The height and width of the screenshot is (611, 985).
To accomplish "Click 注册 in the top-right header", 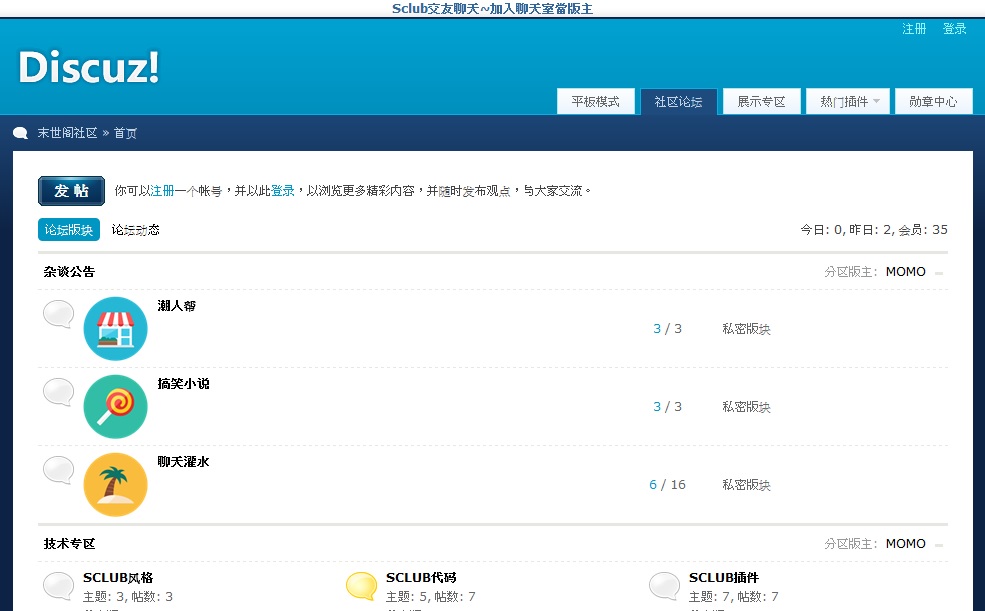I will pyautogui.click(x=914, y=29).
